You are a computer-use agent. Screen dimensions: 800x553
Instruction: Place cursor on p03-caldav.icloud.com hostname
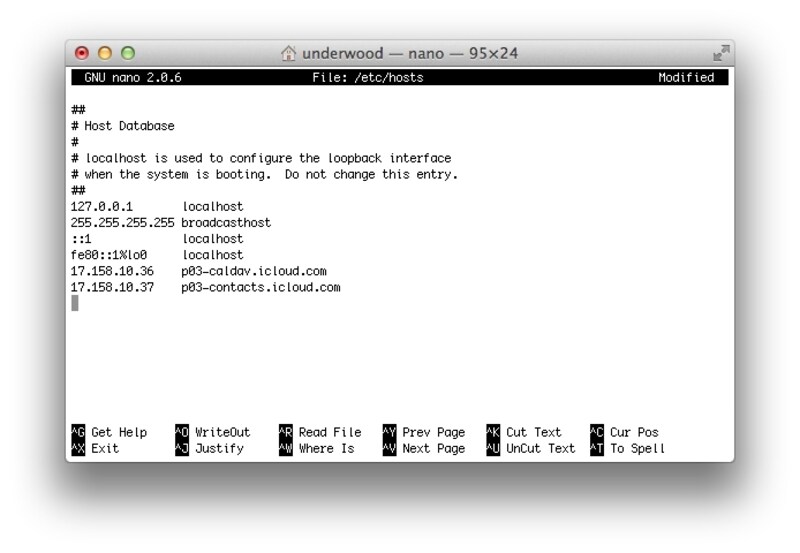point(254,271)
